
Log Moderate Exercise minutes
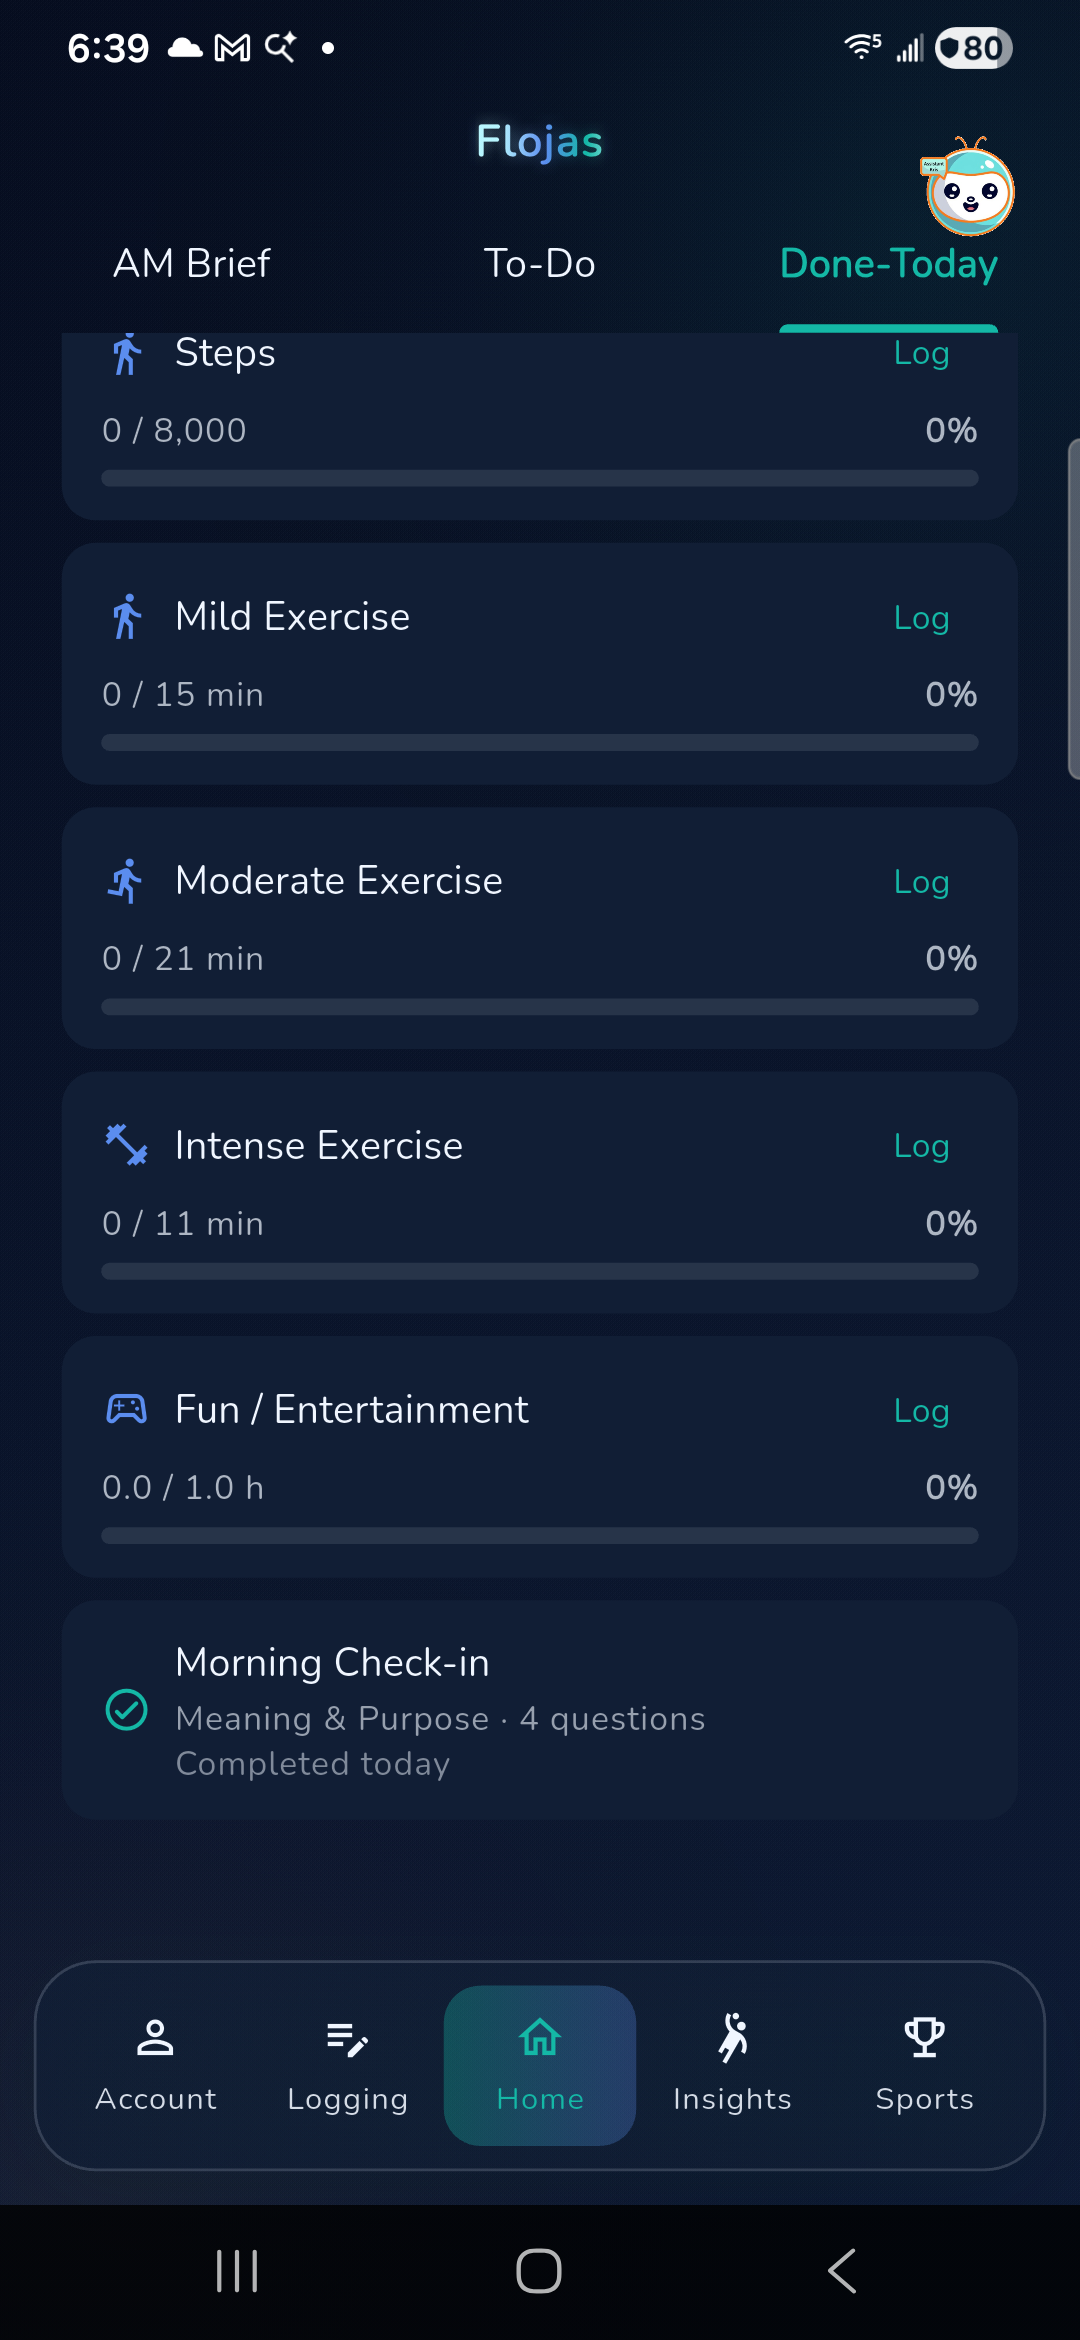coord(921,882)
